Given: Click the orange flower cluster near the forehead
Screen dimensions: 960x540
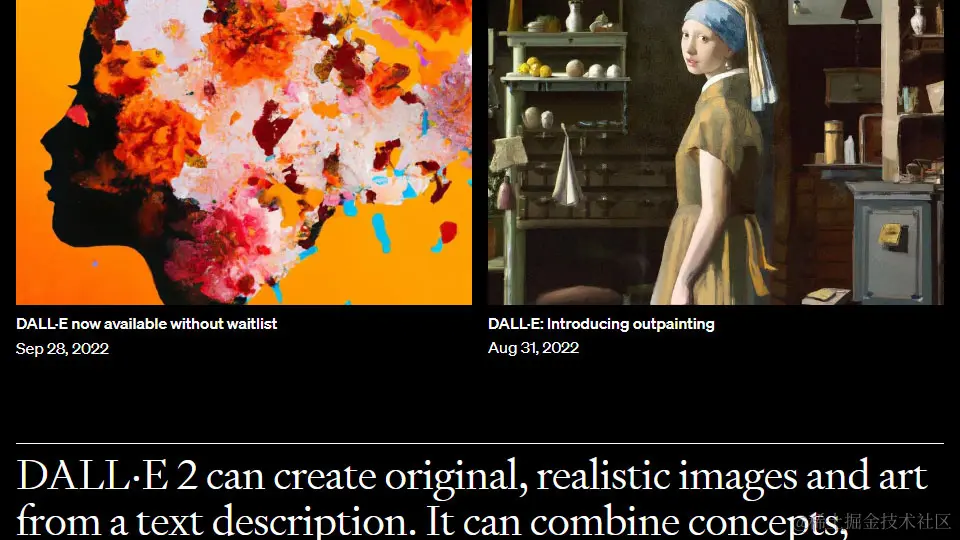Looking at the screenshot, I should click(x=158, y=138).
